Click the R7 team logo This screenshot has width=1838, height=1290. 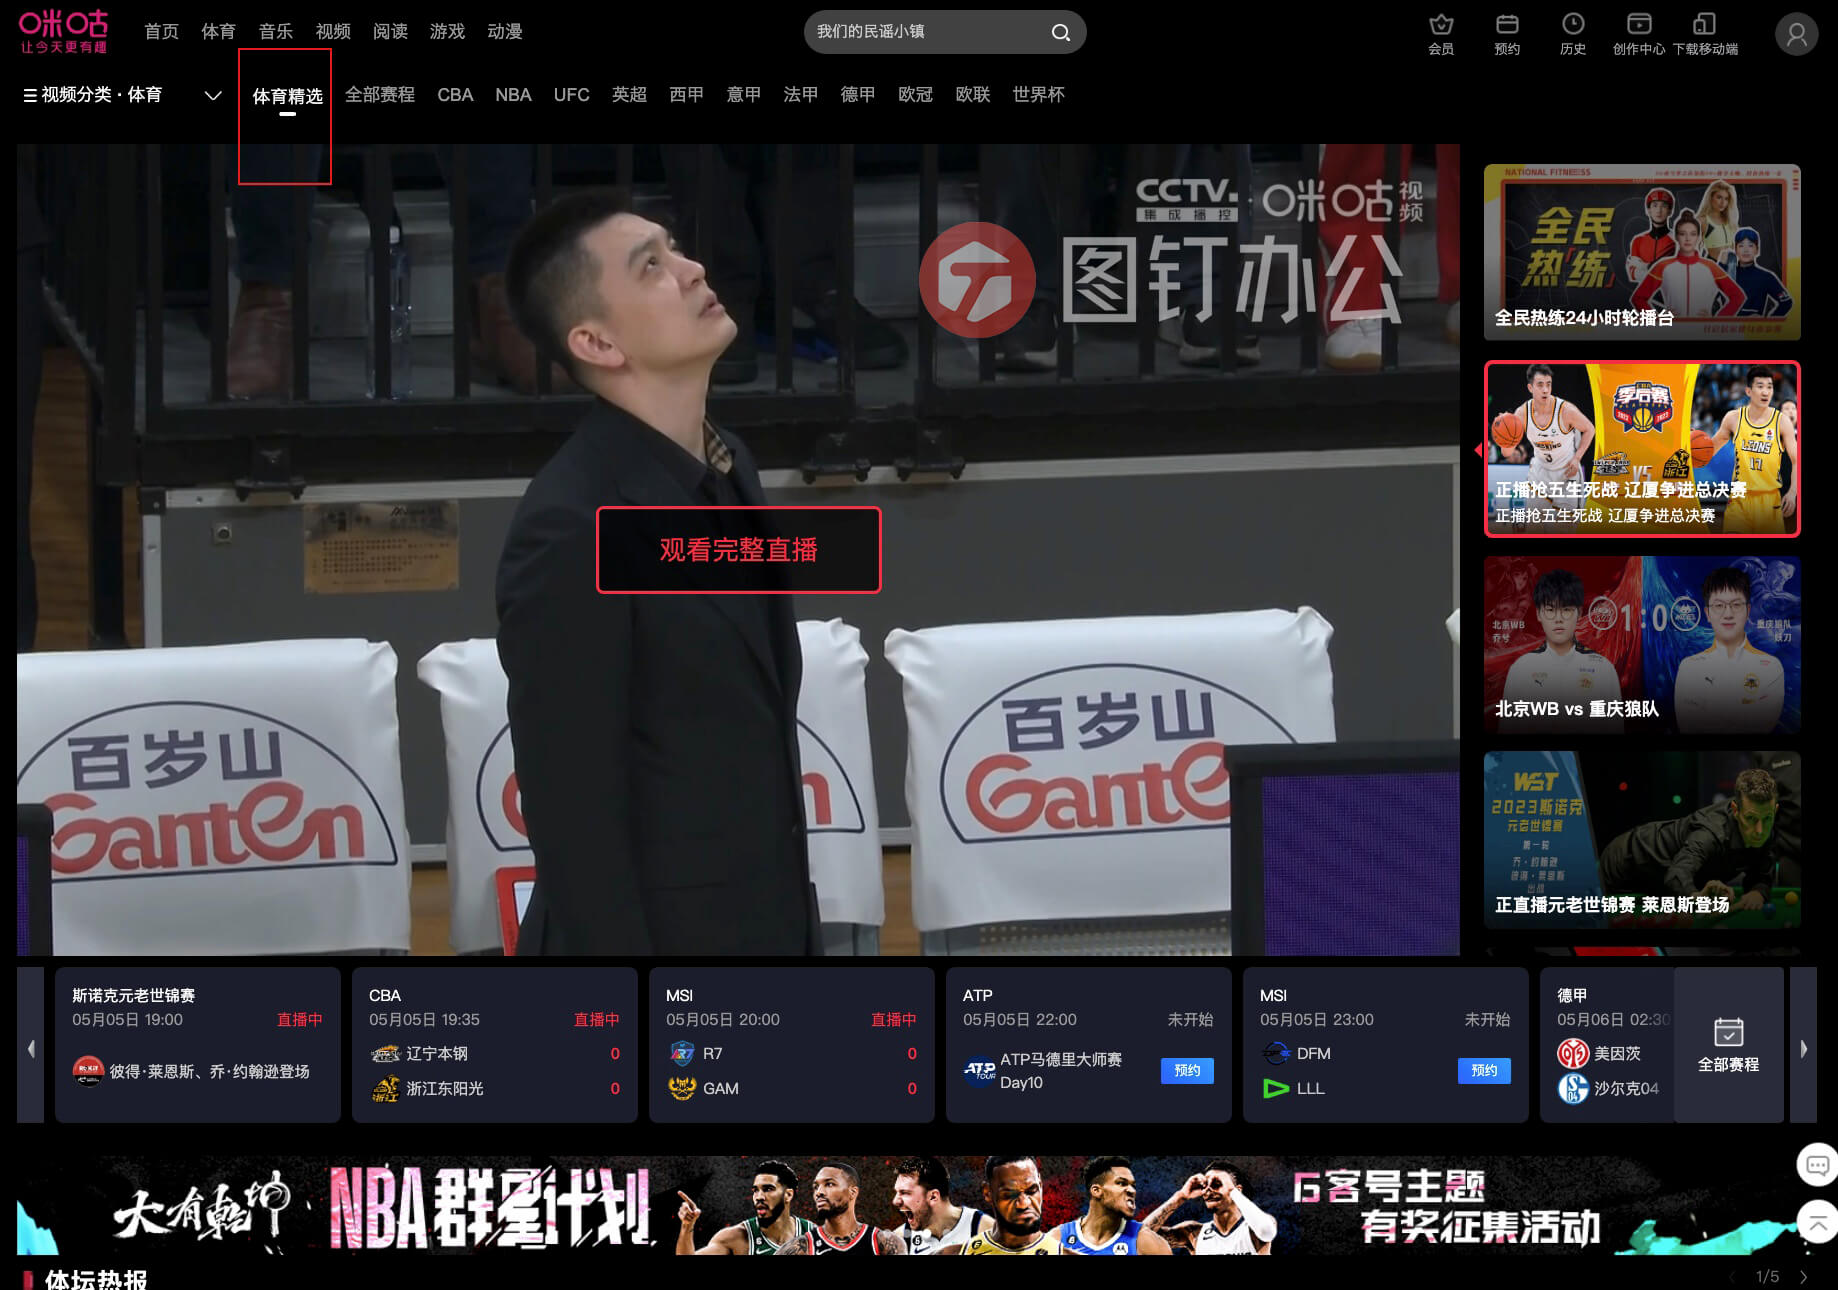click(x=682, y=1053)
